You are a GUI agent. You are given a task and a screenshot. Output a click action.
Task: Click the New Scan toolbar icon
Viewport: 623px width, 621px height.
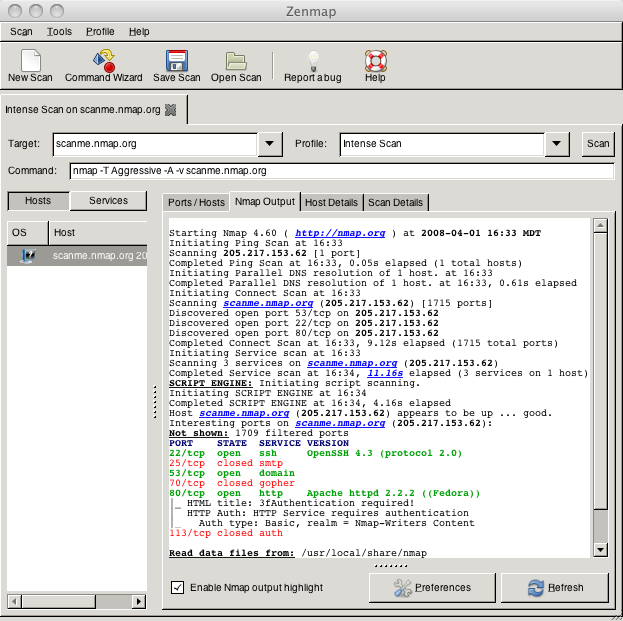[x=31, y=60]
